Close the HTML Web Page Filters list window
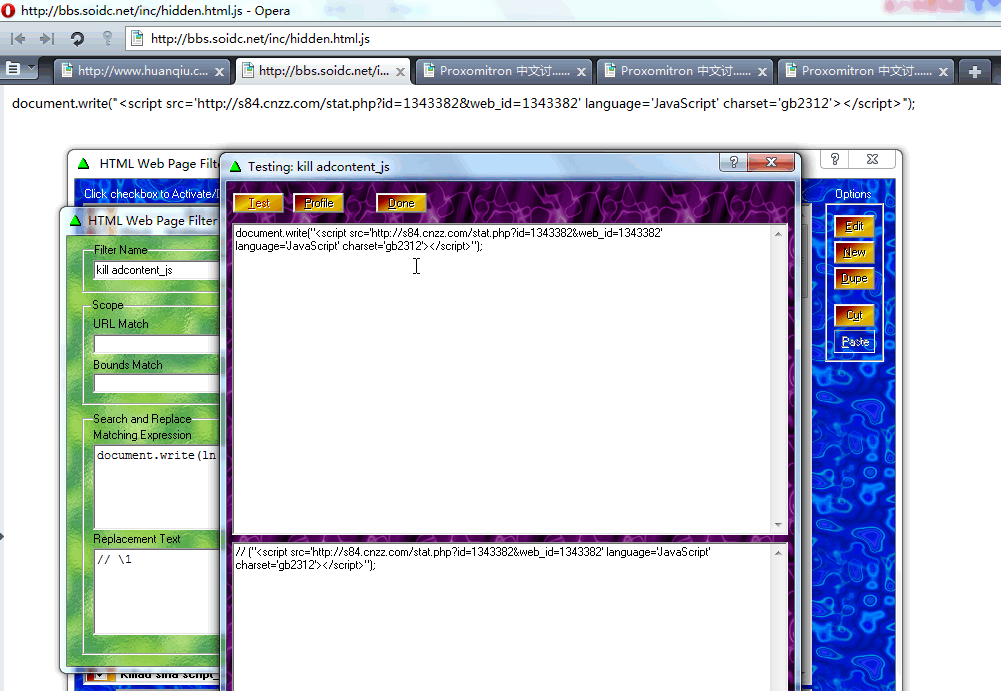Viewport: 1001px width, 691px height. pos(872,159)
